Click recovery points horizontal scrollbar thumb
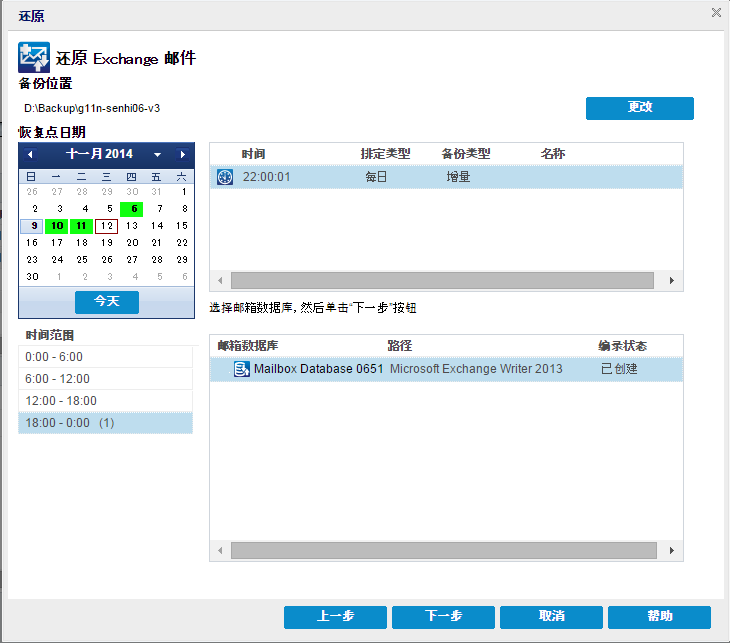Viewport: 730px width, 643px height. [442, 281]
